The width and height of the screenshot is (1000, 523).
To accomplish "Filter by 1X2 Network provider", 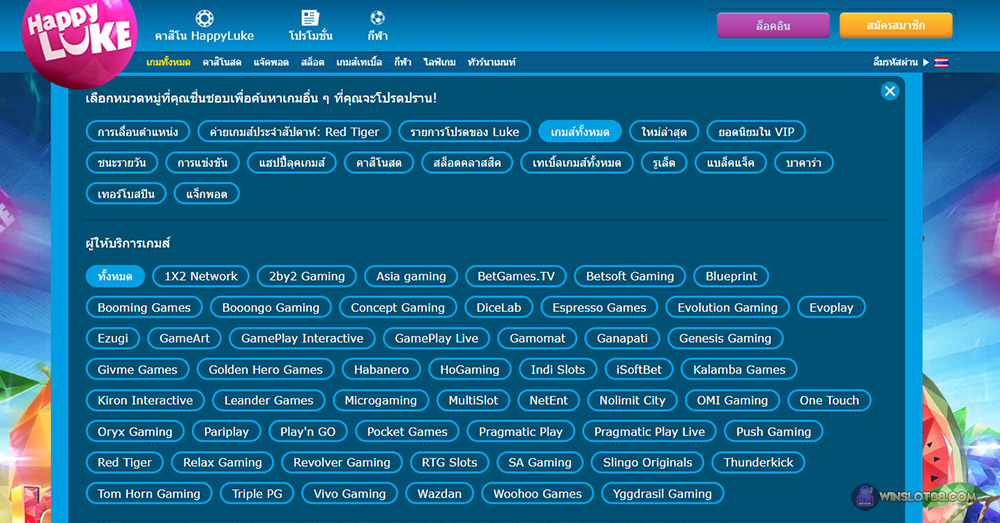I will click(201, 276).
